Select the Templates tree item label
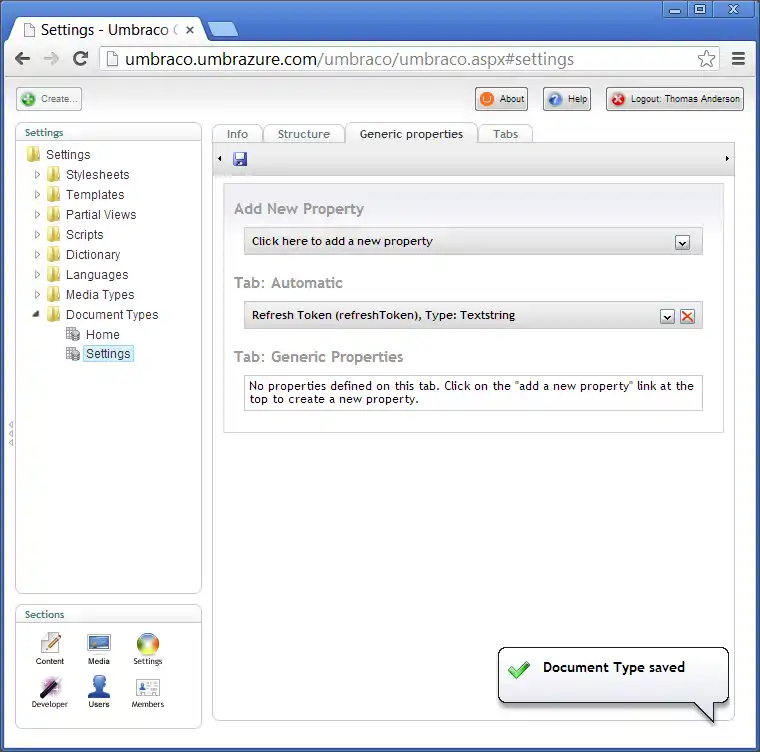Viewport: 760px width, 752px height. [95, 194]
